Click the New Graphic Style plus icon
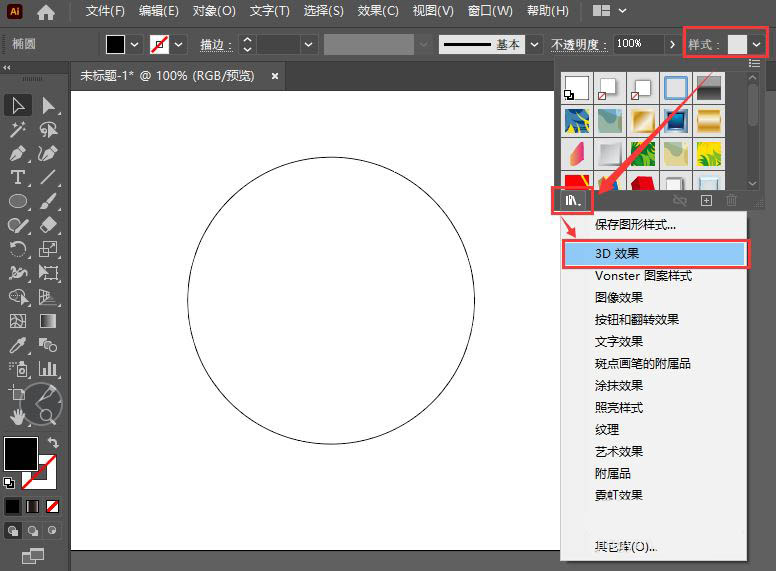This screenshot has height=571, width=776. coord(706,200)
